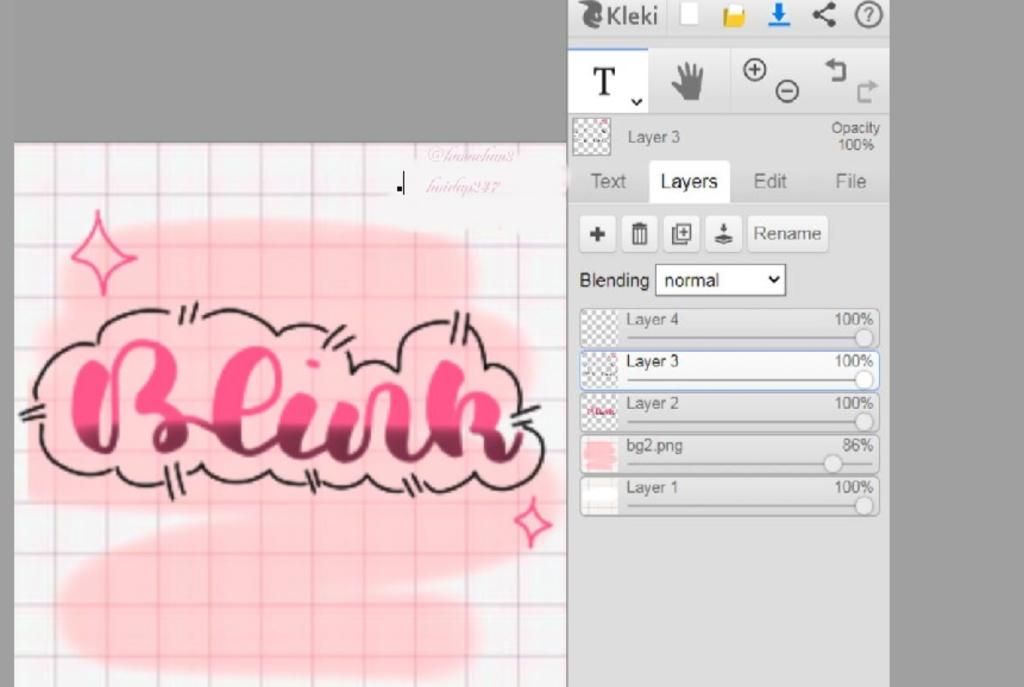This screenshot has height=687, width=1024.
Task: Duplicate the selected layer
Action: click(681, 234)
